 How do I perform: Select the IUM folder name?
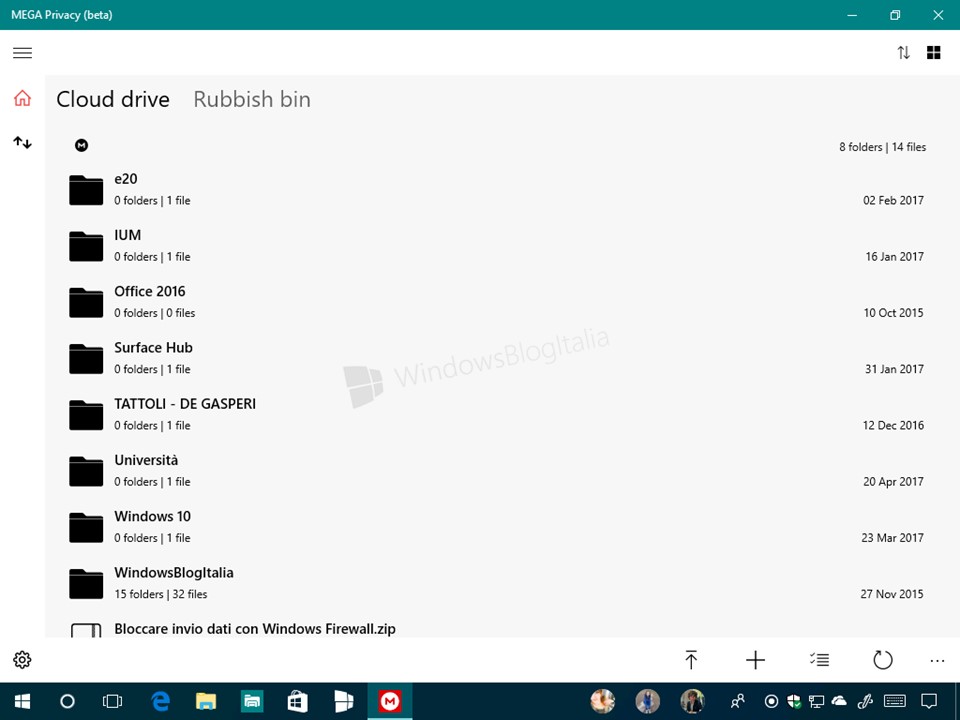click(127, 235)
